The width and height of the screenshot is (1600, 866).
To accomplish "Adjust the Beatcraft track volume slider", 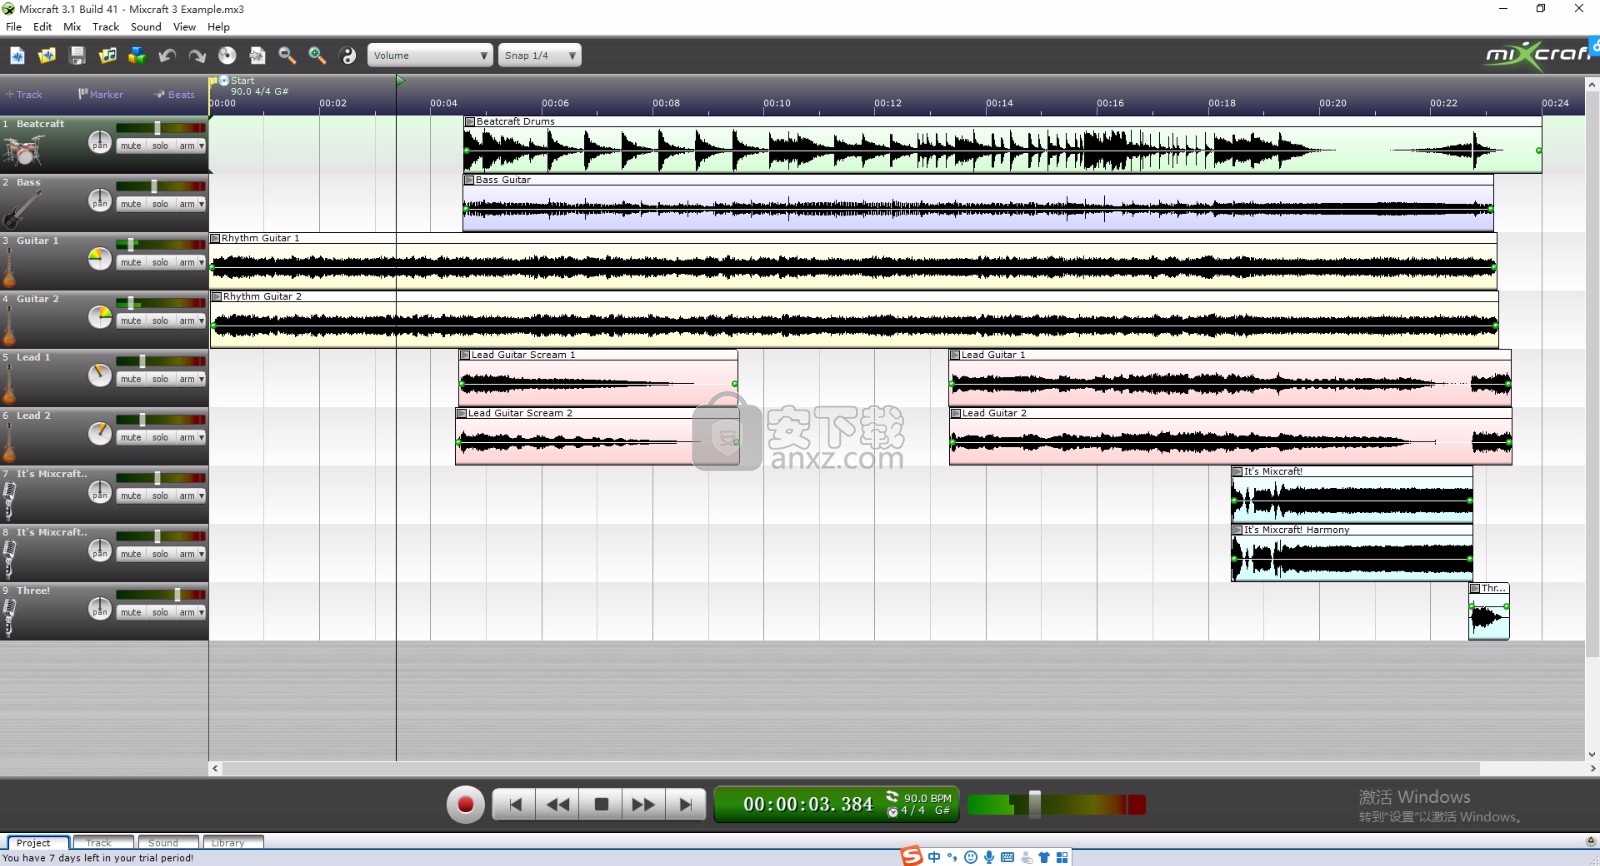I will 157,128.
